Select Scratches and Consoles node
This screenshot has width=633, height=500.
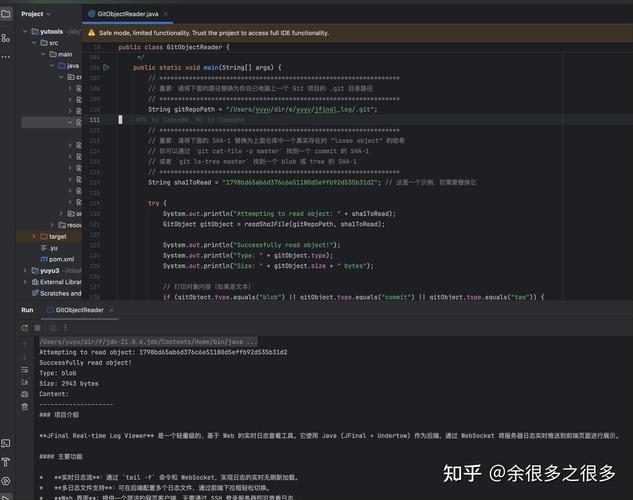57,293
